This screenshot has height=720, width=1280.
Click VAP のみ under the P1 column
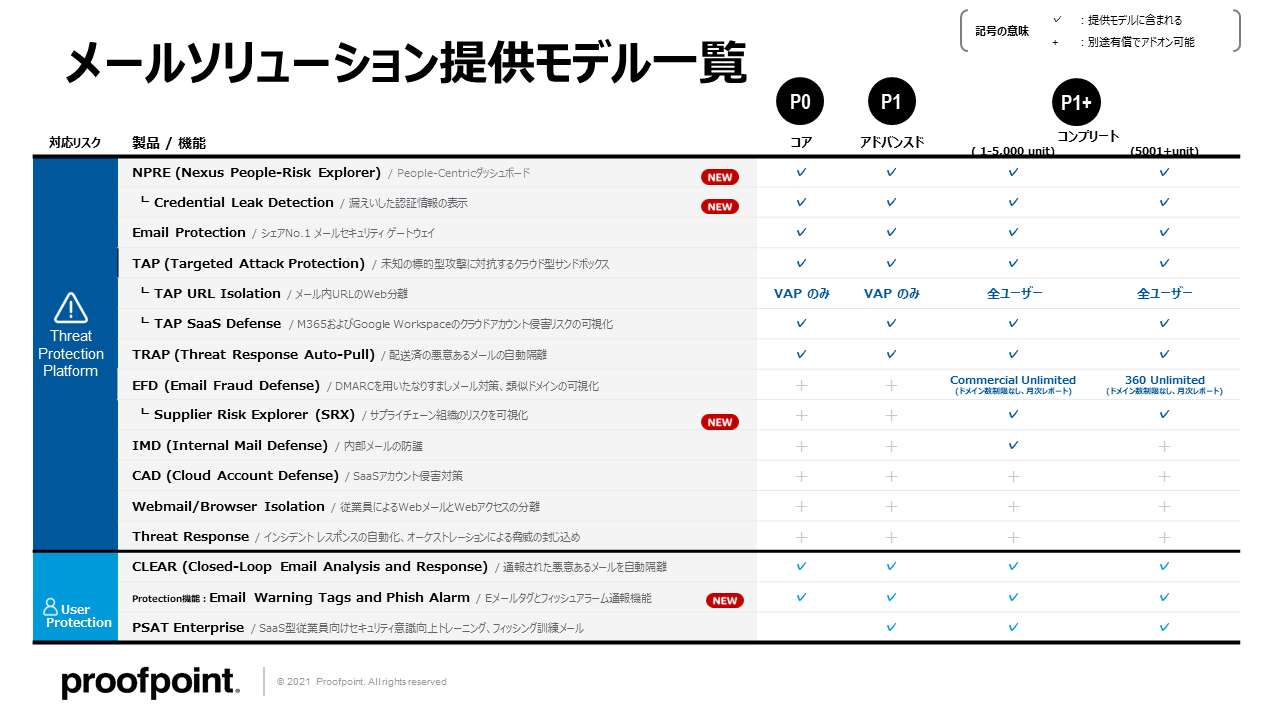click(892, 293)
